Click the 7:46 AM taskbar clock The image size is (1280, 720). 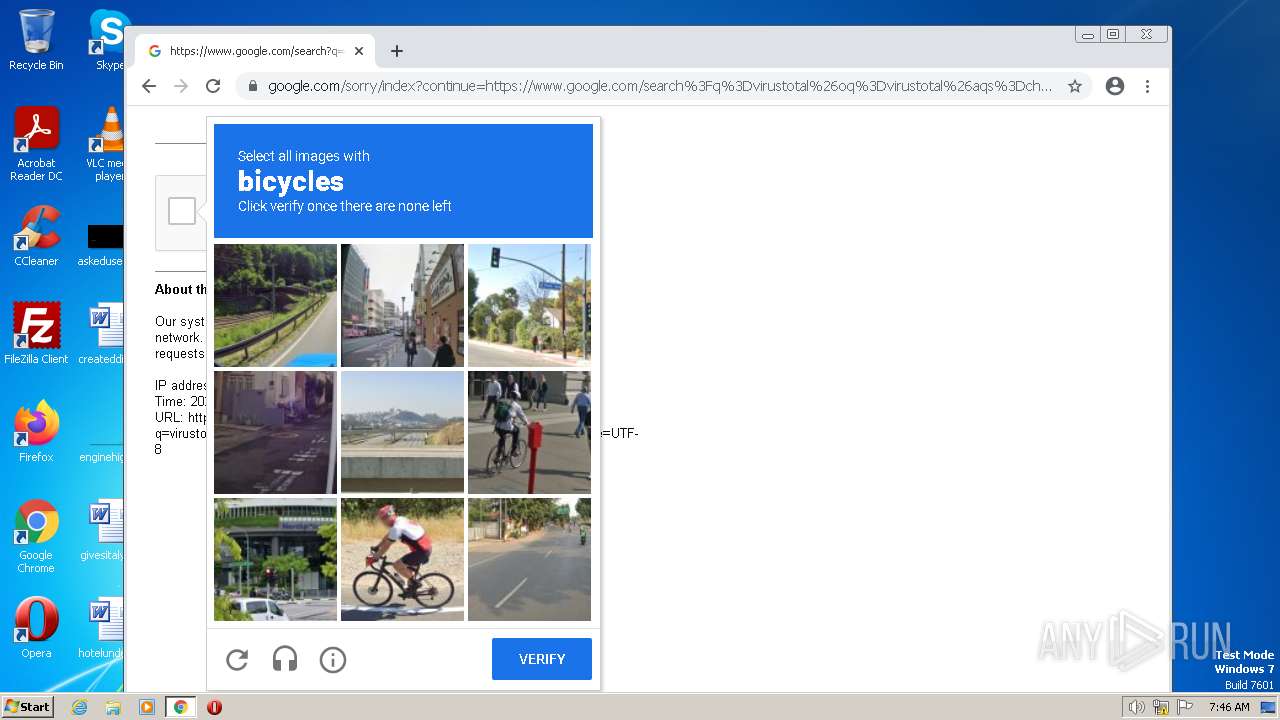(1229, 707)
